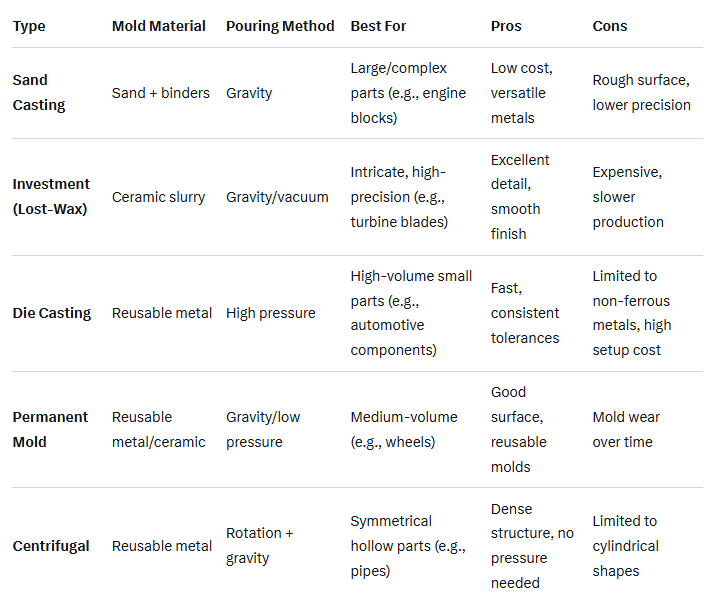Click the Medium-volume (e.g., wheels) cell

[404, 429]
